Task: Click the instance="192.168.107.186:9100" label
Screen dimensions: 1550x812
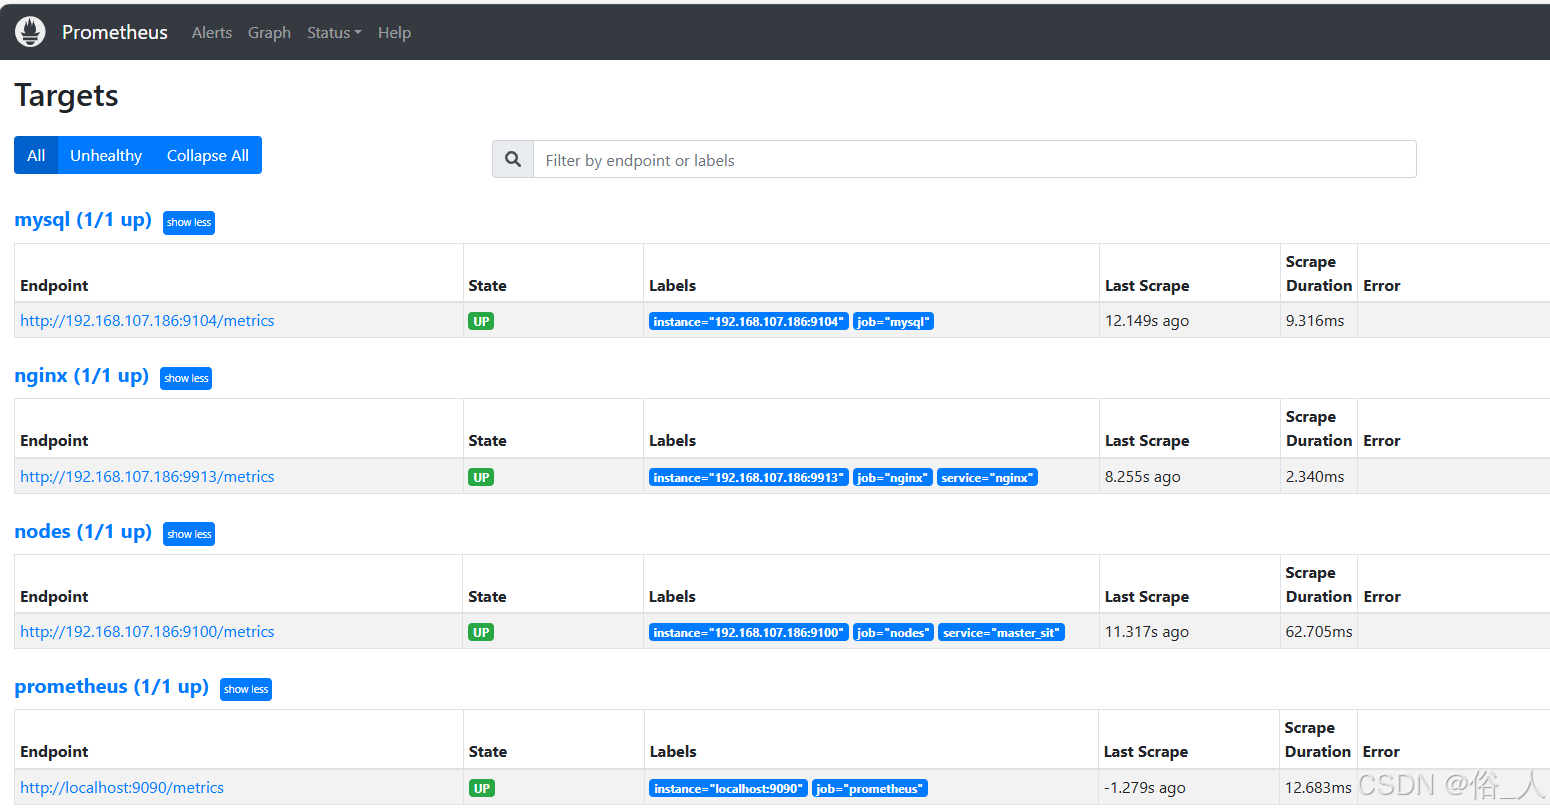Action: coord(749,632)
